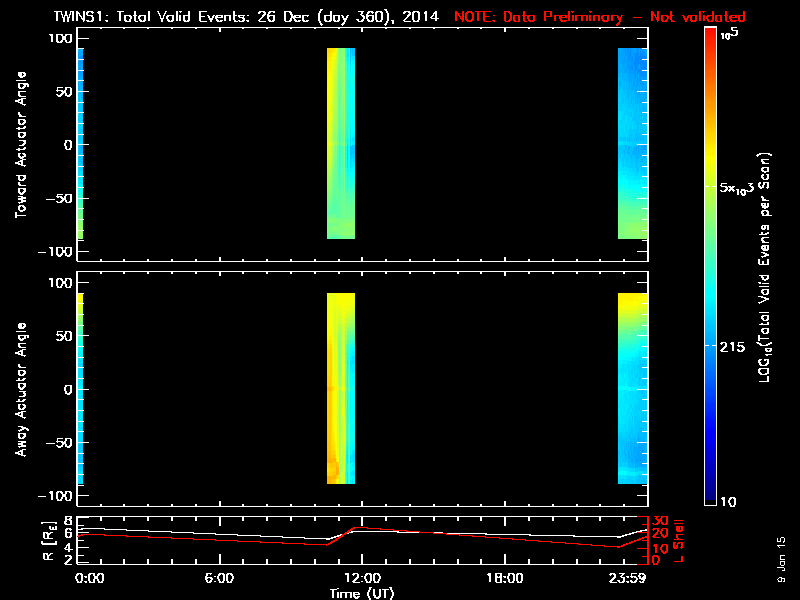Click the red L Shell axis label
This screenshot has height=600, width=800.
point(679,540)
